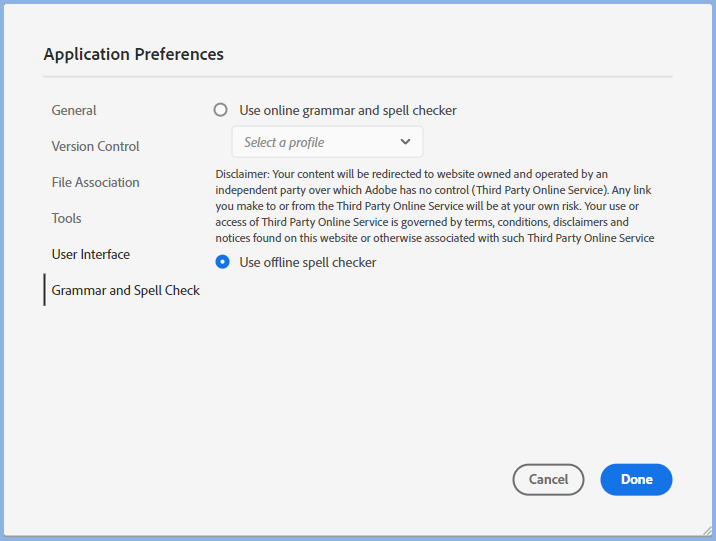
Task: Open the 'Select a profile' dropdown
Action: (327, 142)
